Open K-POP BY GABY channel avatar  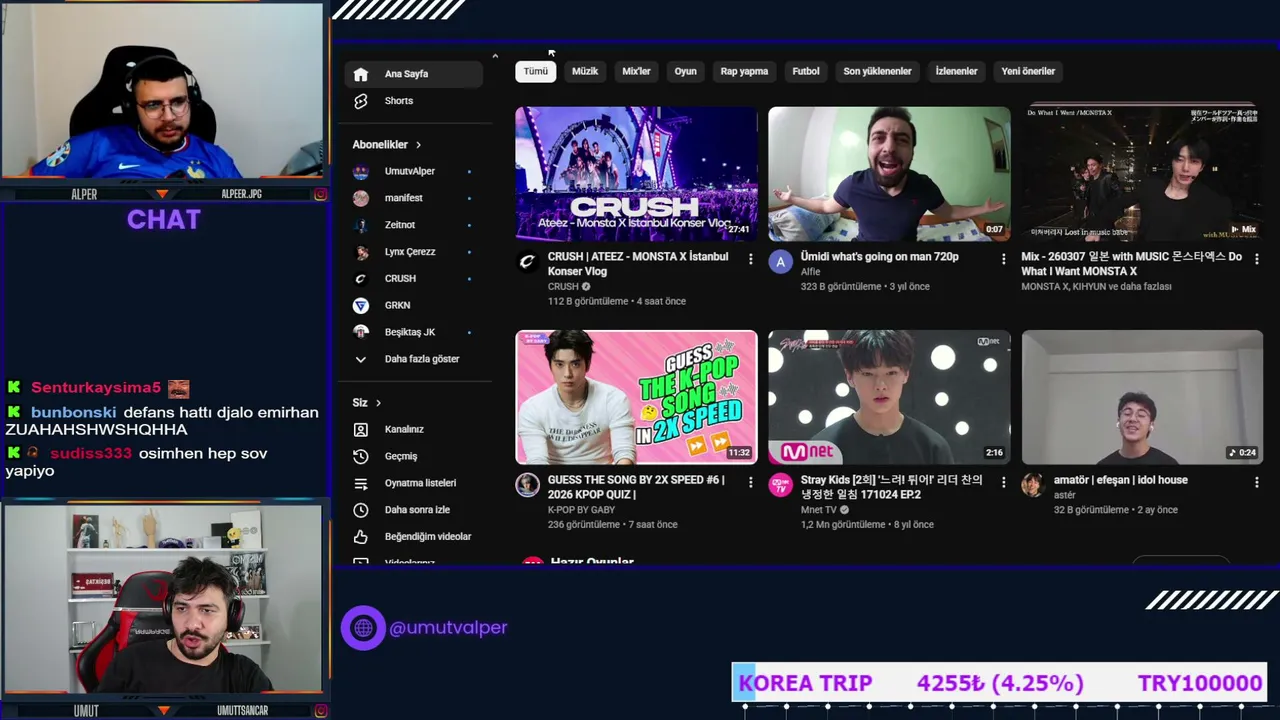tap(527, 486)
